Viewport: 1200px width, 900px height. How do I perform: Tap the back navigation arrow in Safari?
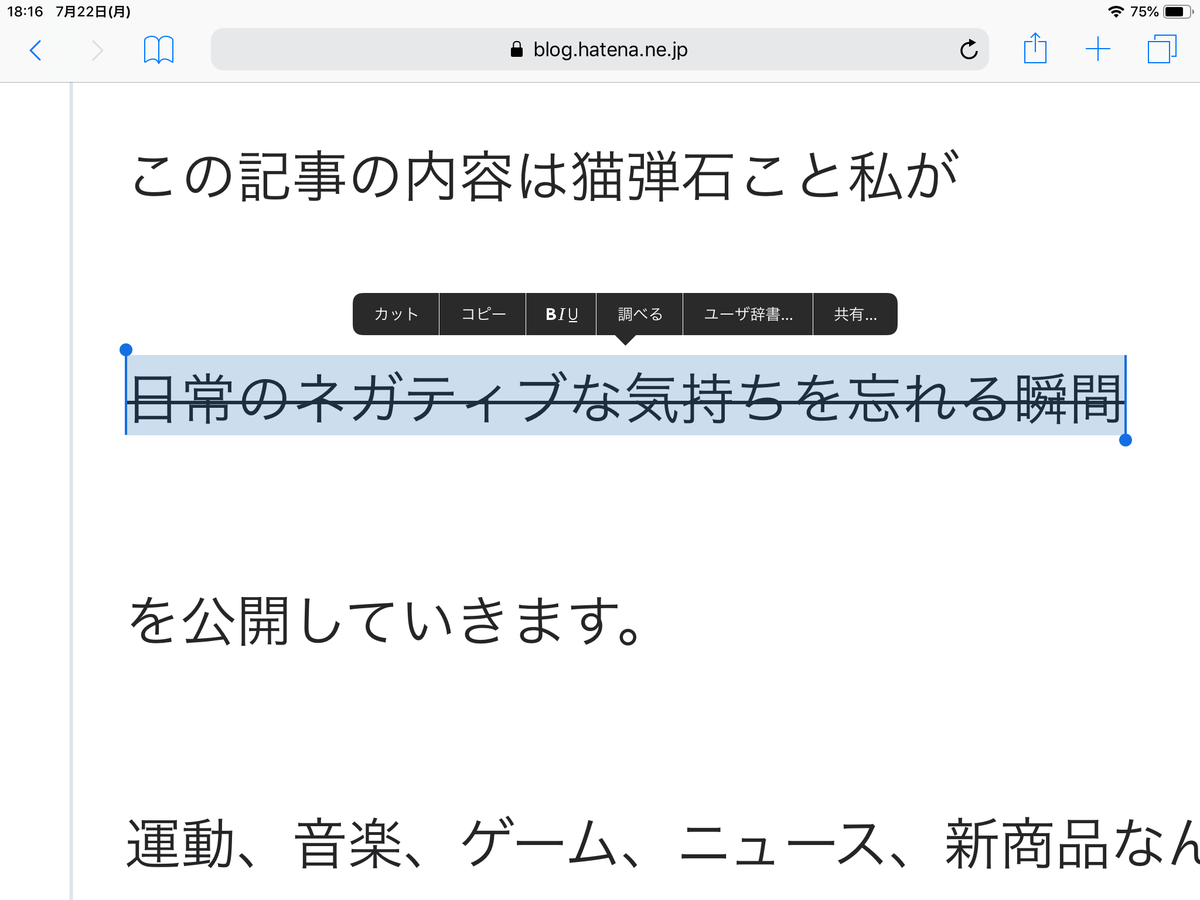pos(35,49)
